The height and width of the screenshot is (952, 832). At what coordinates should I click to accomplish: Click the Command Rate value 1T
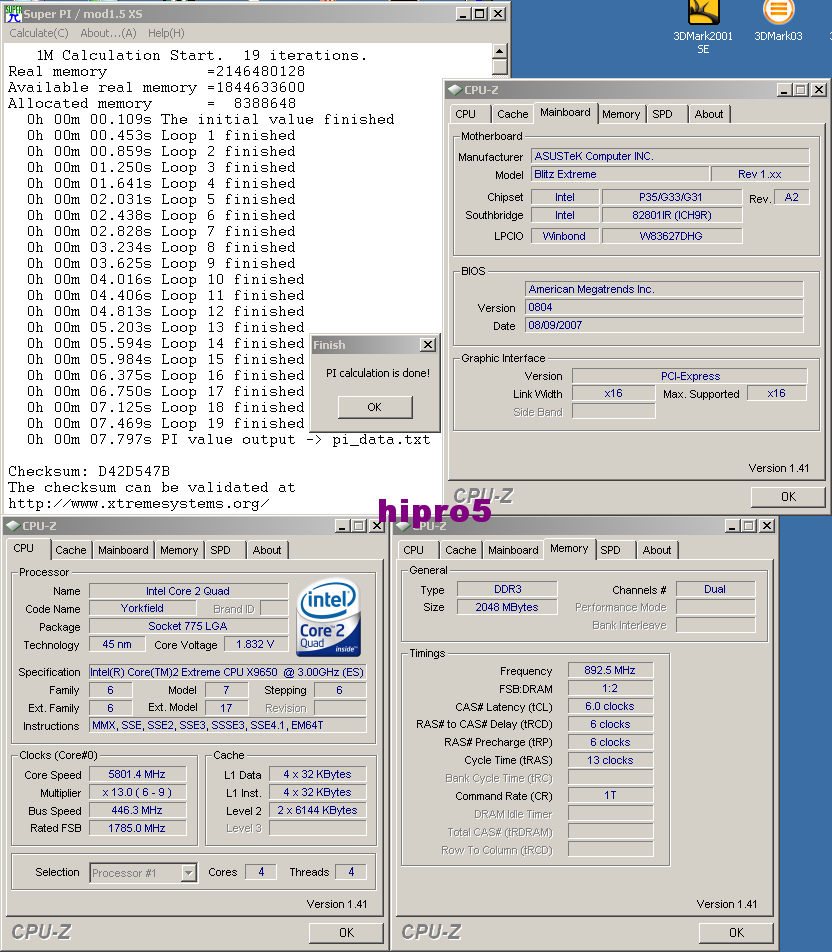tap(610, 795)
